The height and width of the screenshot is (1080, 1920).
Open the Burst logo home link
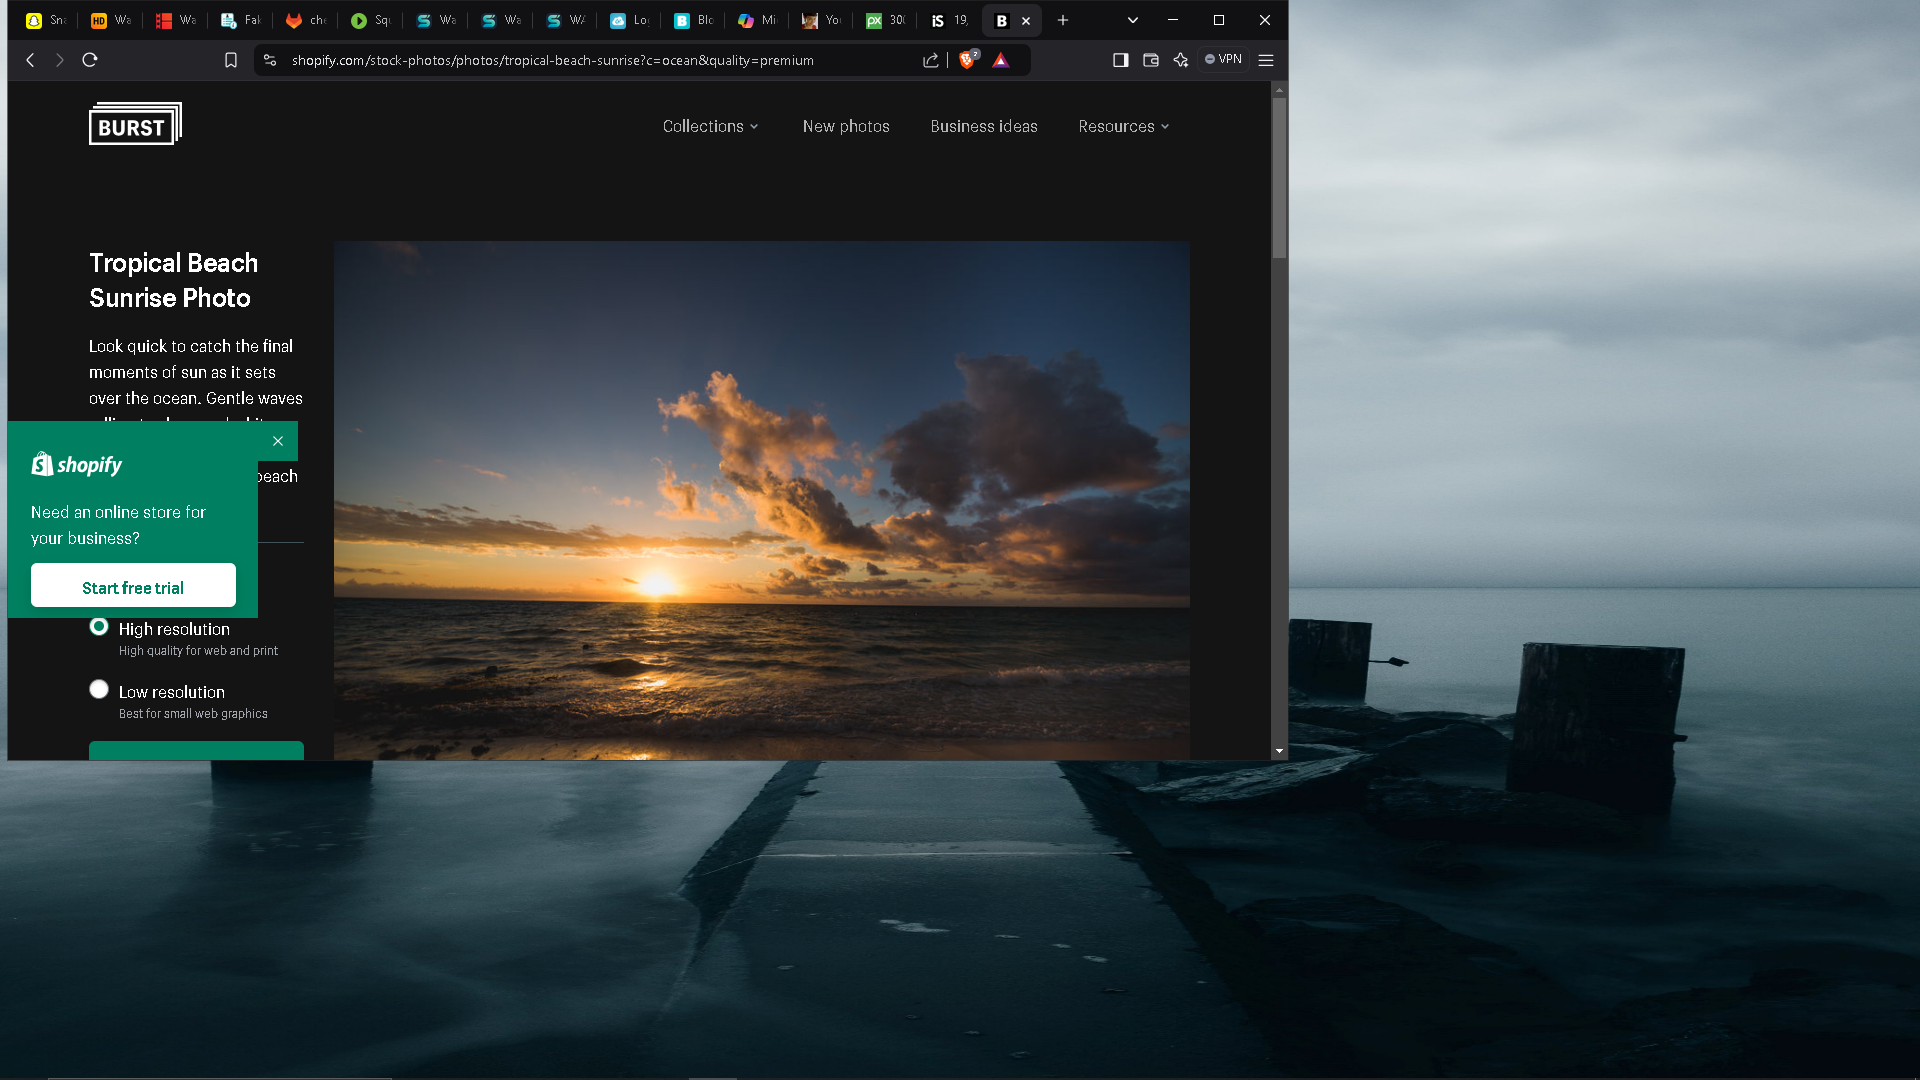click(x=135, y=124)
